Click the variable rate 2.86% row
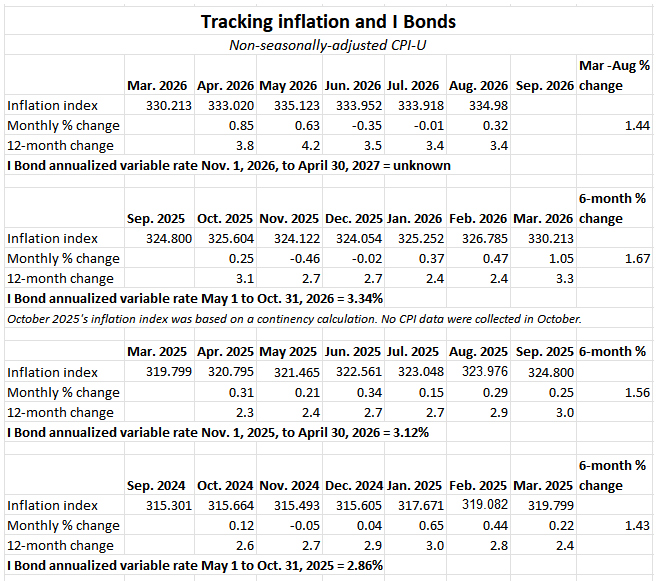 195,565
